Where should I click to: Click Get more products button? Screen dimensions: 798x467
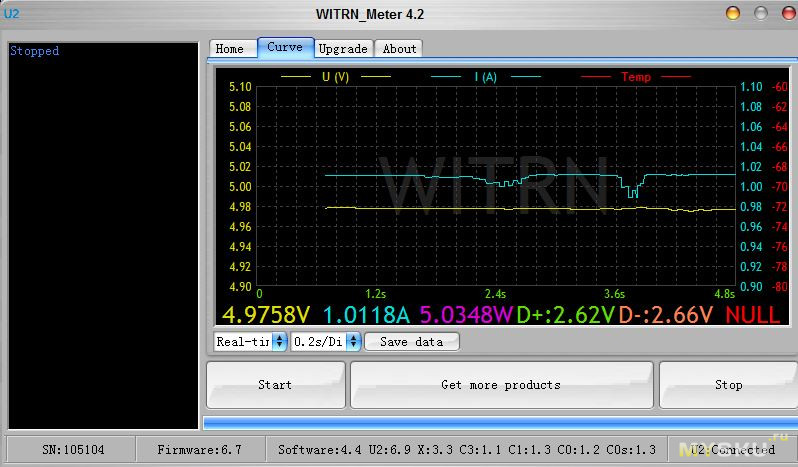501,385
